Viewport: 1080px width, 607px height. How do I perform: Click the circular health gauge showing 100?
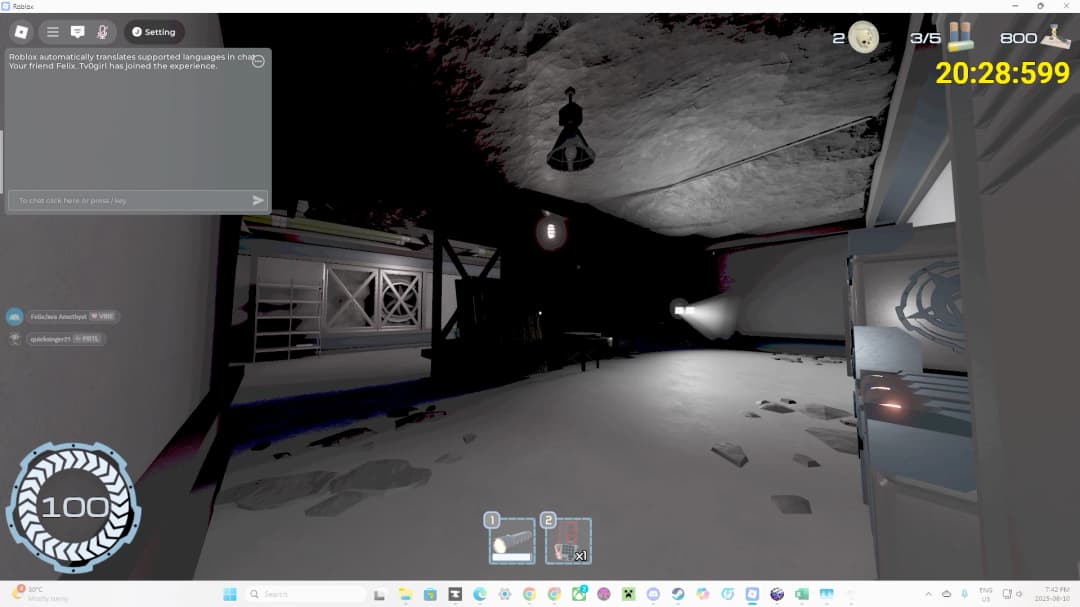click(x=73, y=508)
